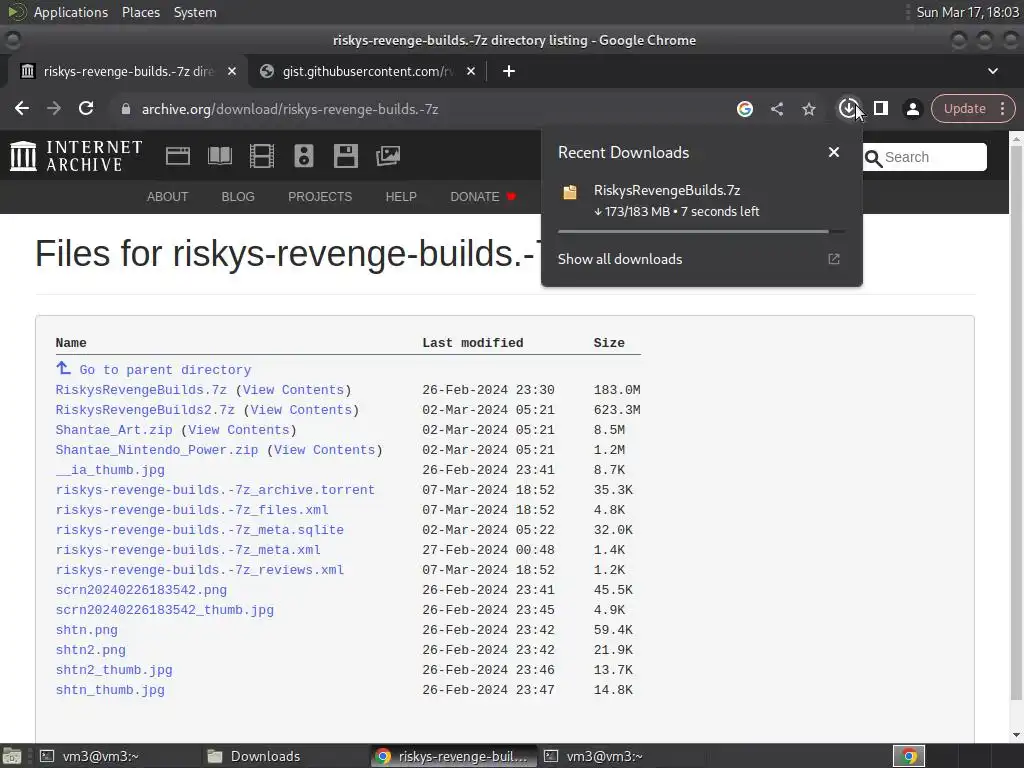
Task: Toggle Chrome downloads bubble icon
Action: 848,108
